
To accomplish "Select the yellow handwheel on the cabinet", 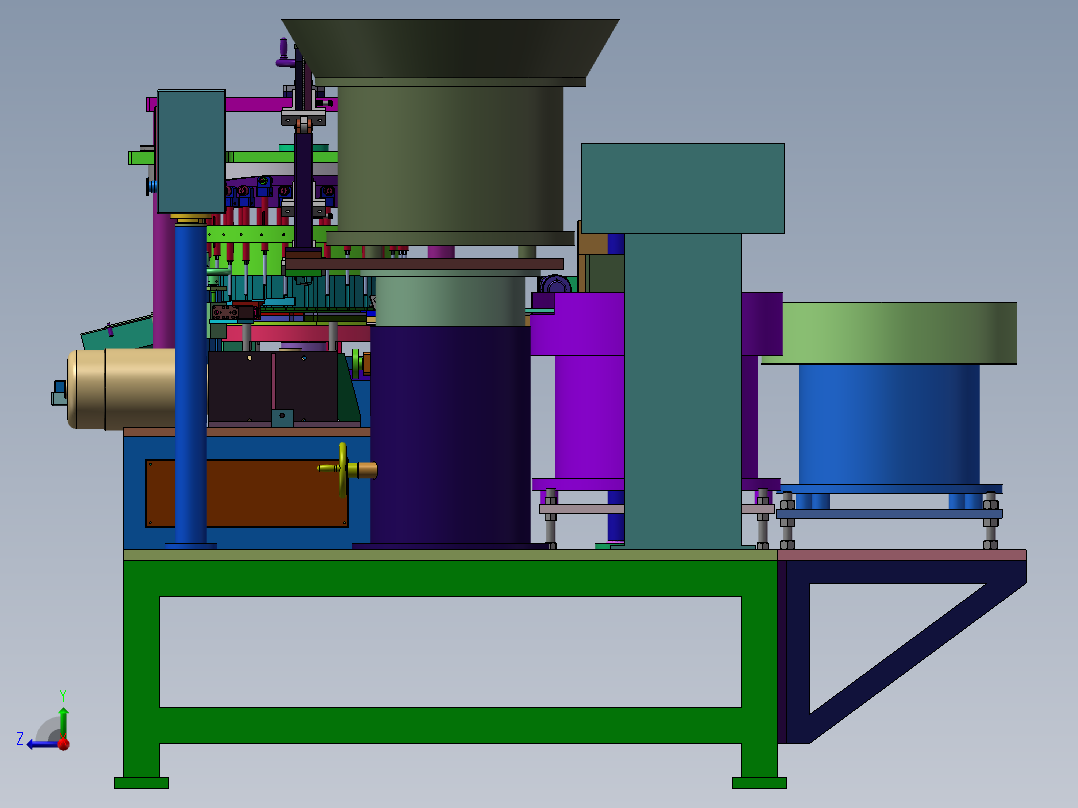I will pos(343,470).
